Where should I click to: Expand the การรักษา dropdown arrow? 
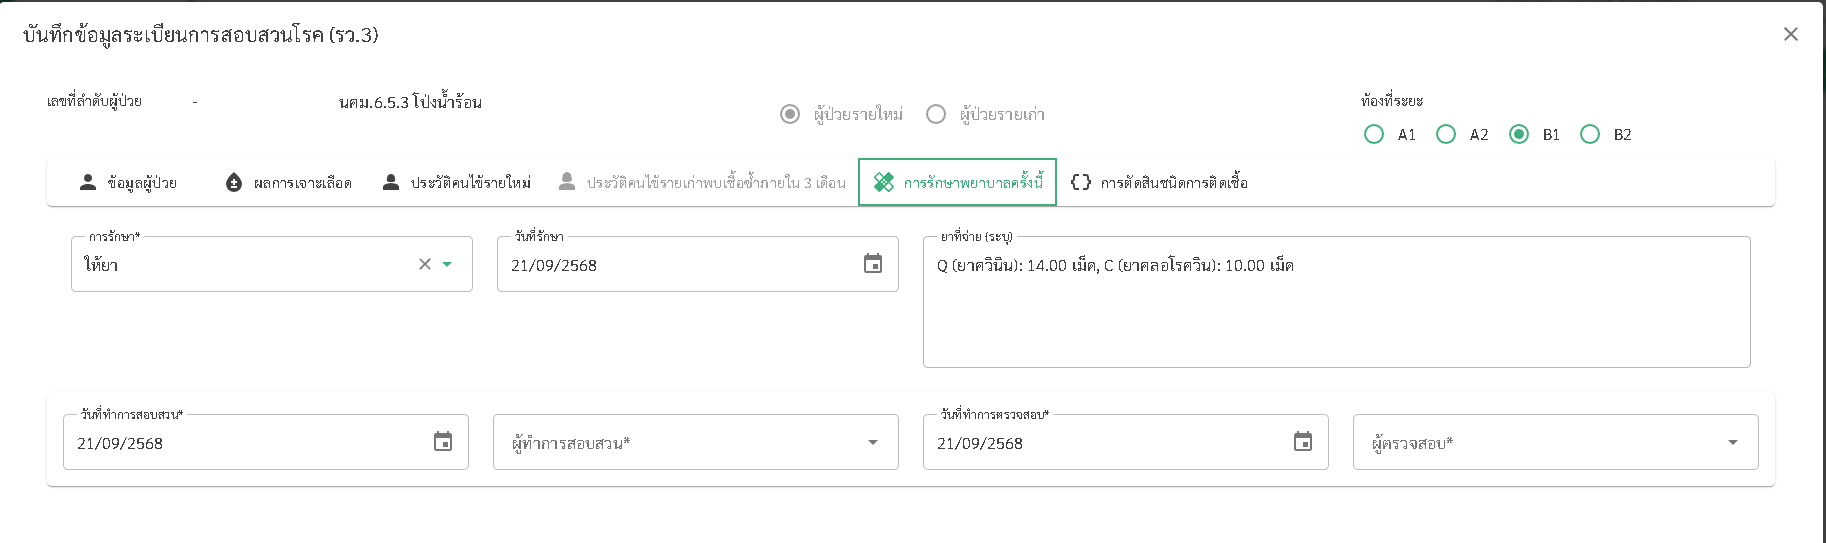click(447, 264)
